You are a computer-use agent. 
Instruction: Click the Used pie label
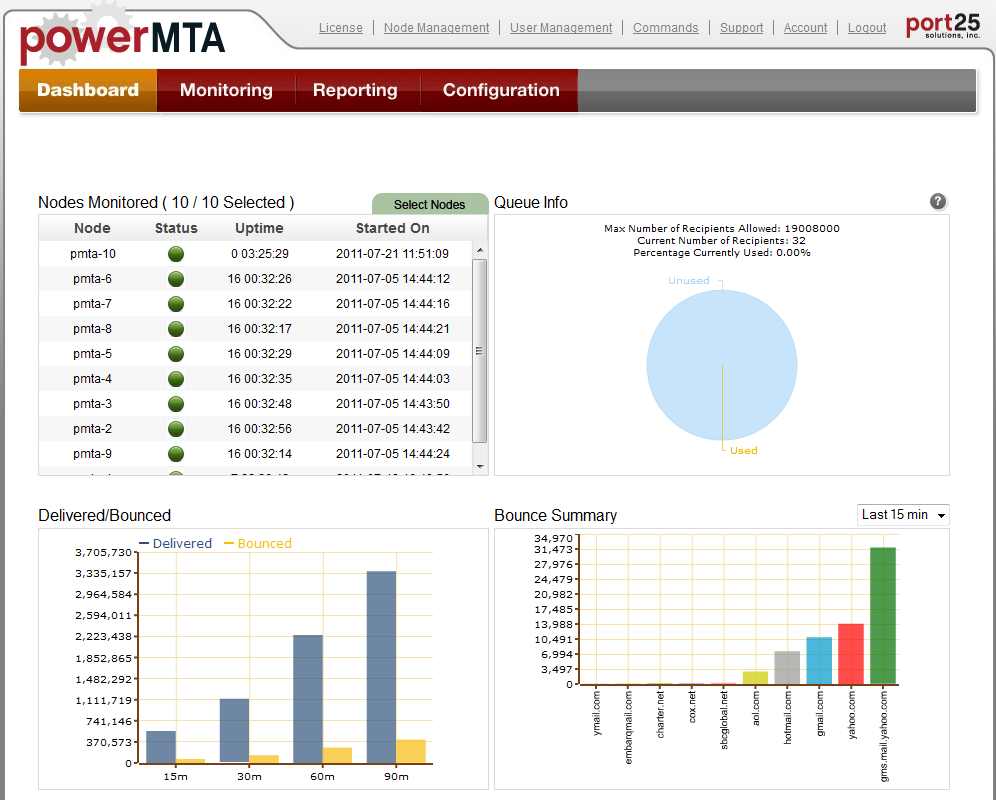(x=743, y=451)
